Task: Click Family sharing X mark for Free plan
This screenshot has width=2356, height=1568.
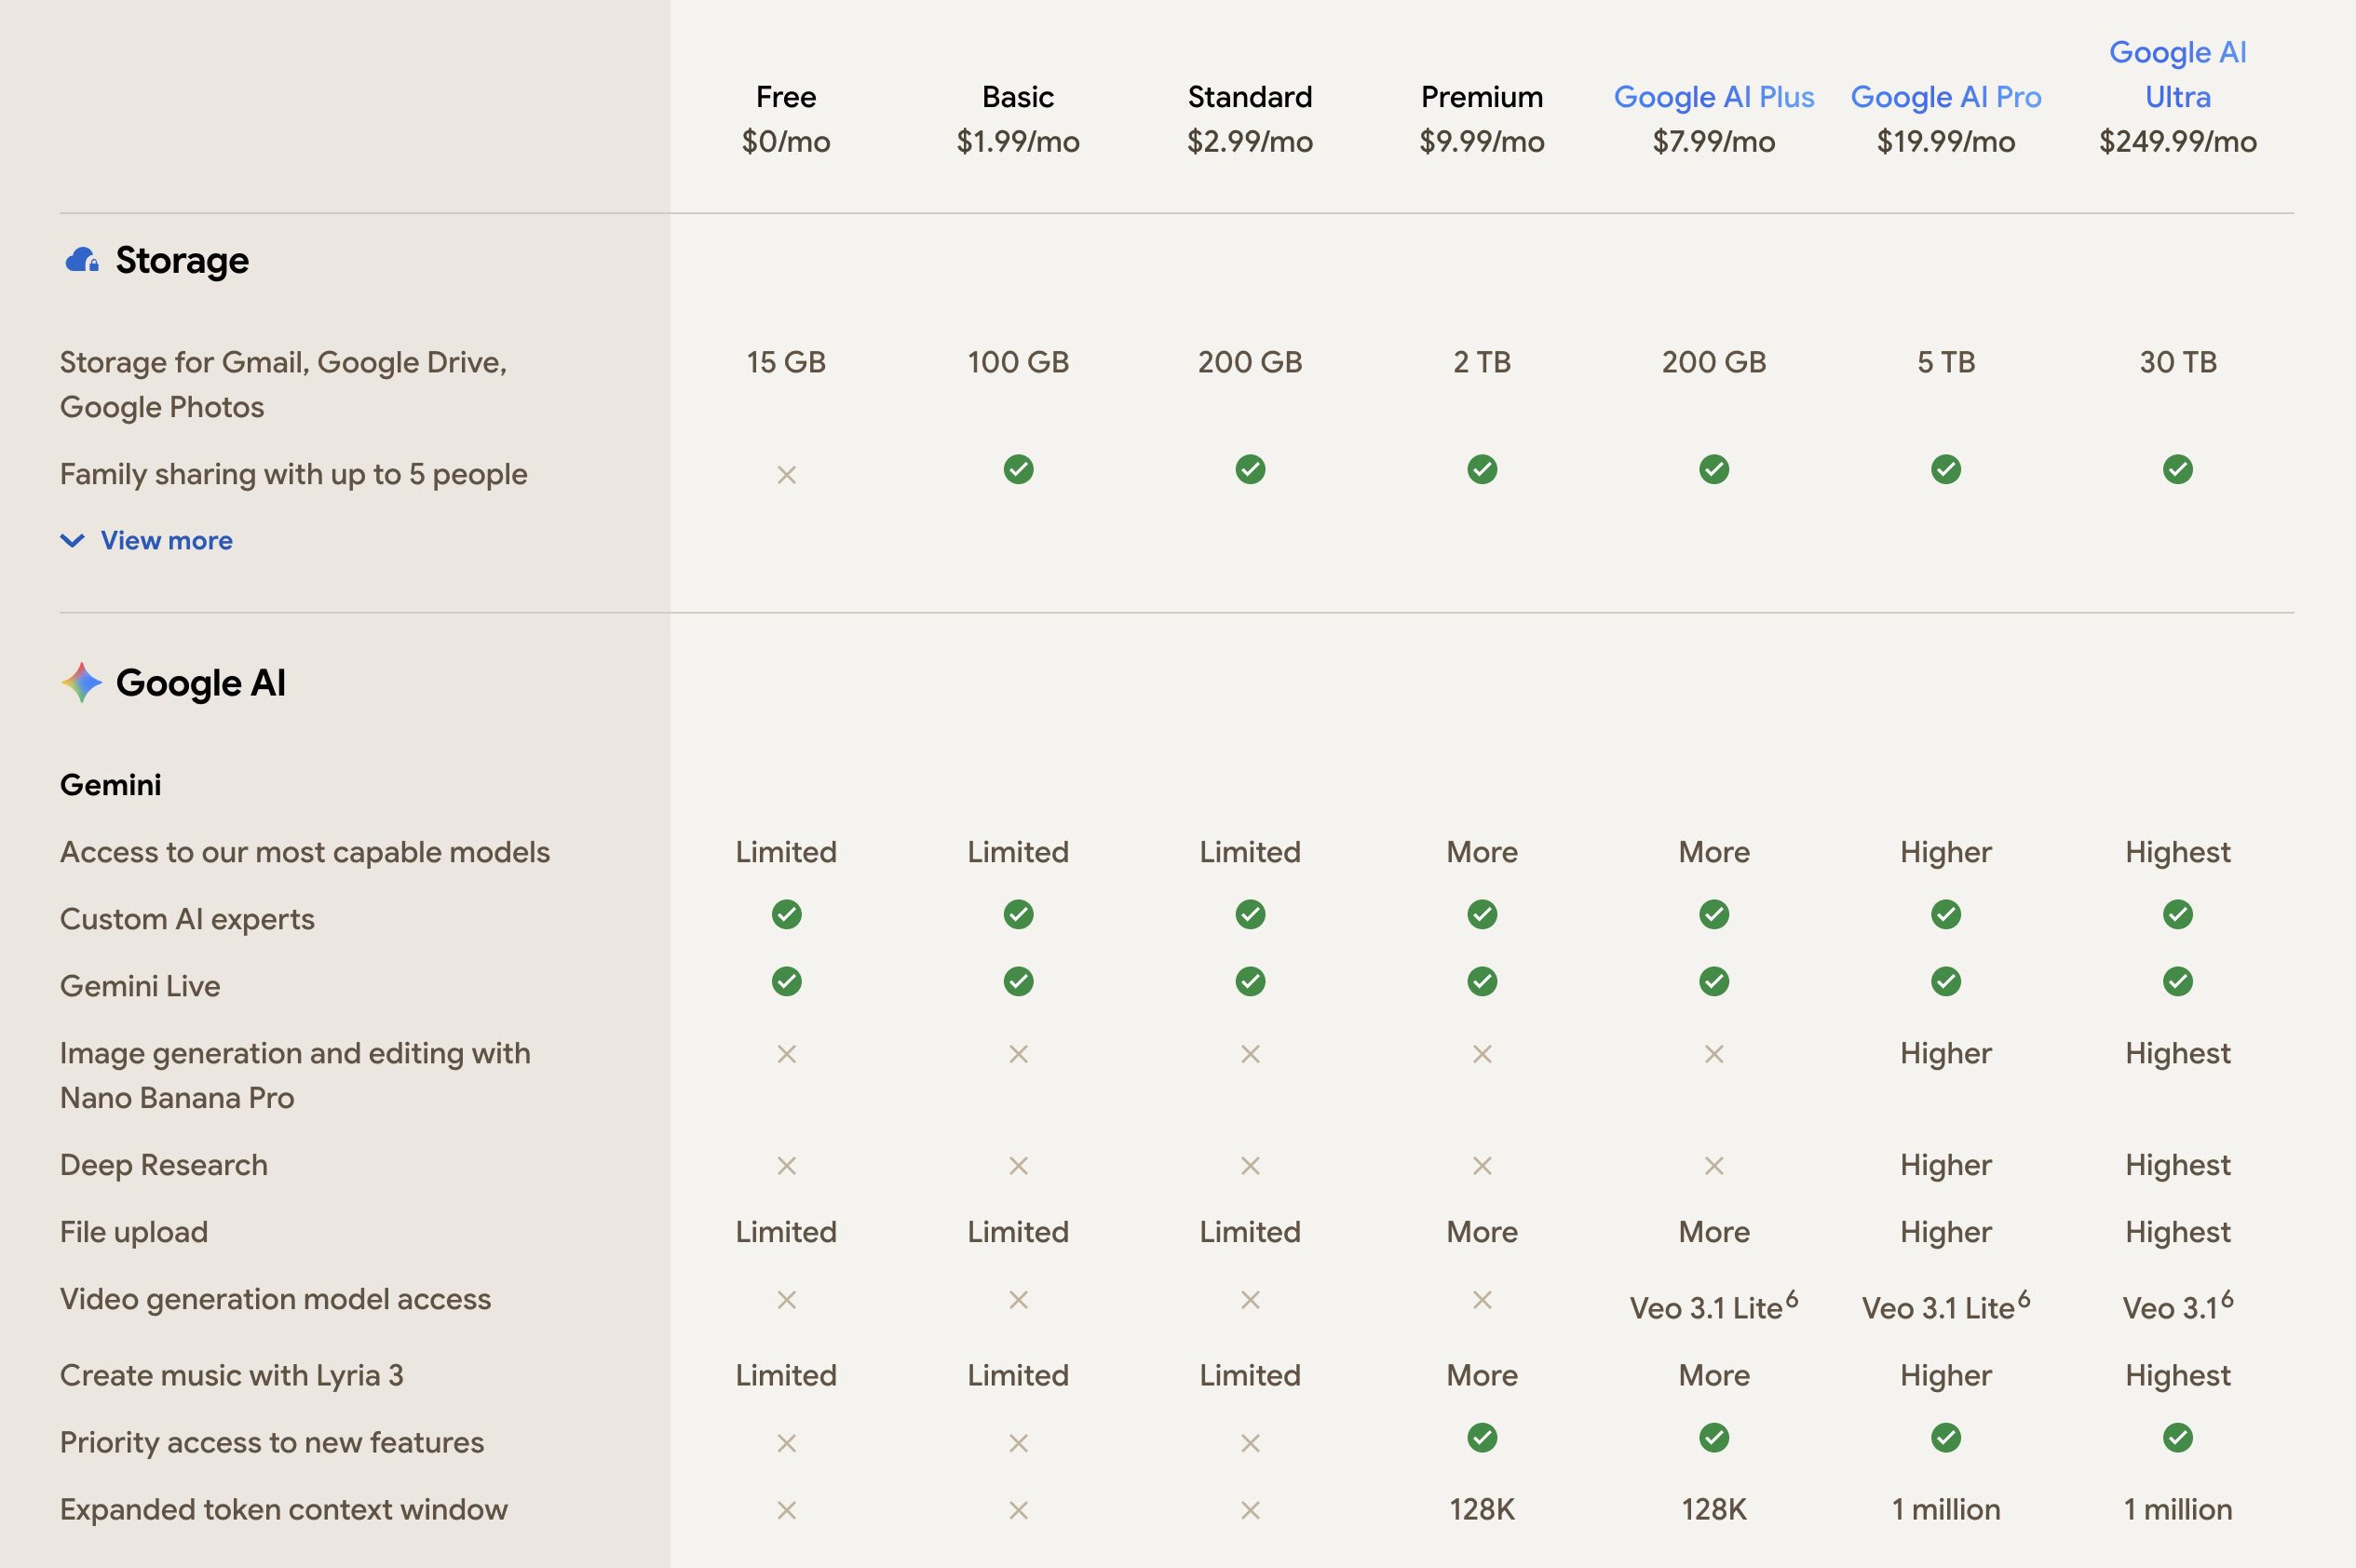Action: (x=786, y=474)
